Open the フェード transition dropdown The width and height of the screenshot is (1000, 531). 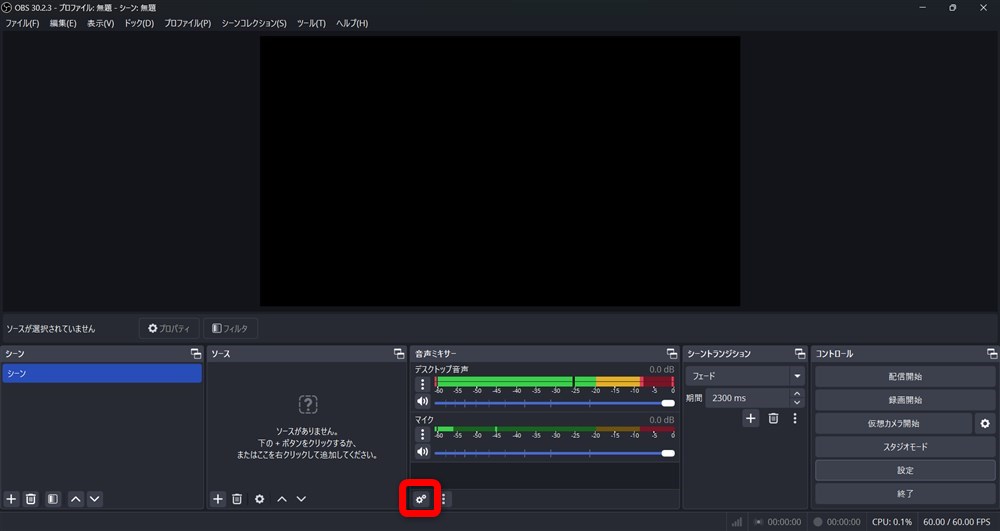click(x=745, y=376)
